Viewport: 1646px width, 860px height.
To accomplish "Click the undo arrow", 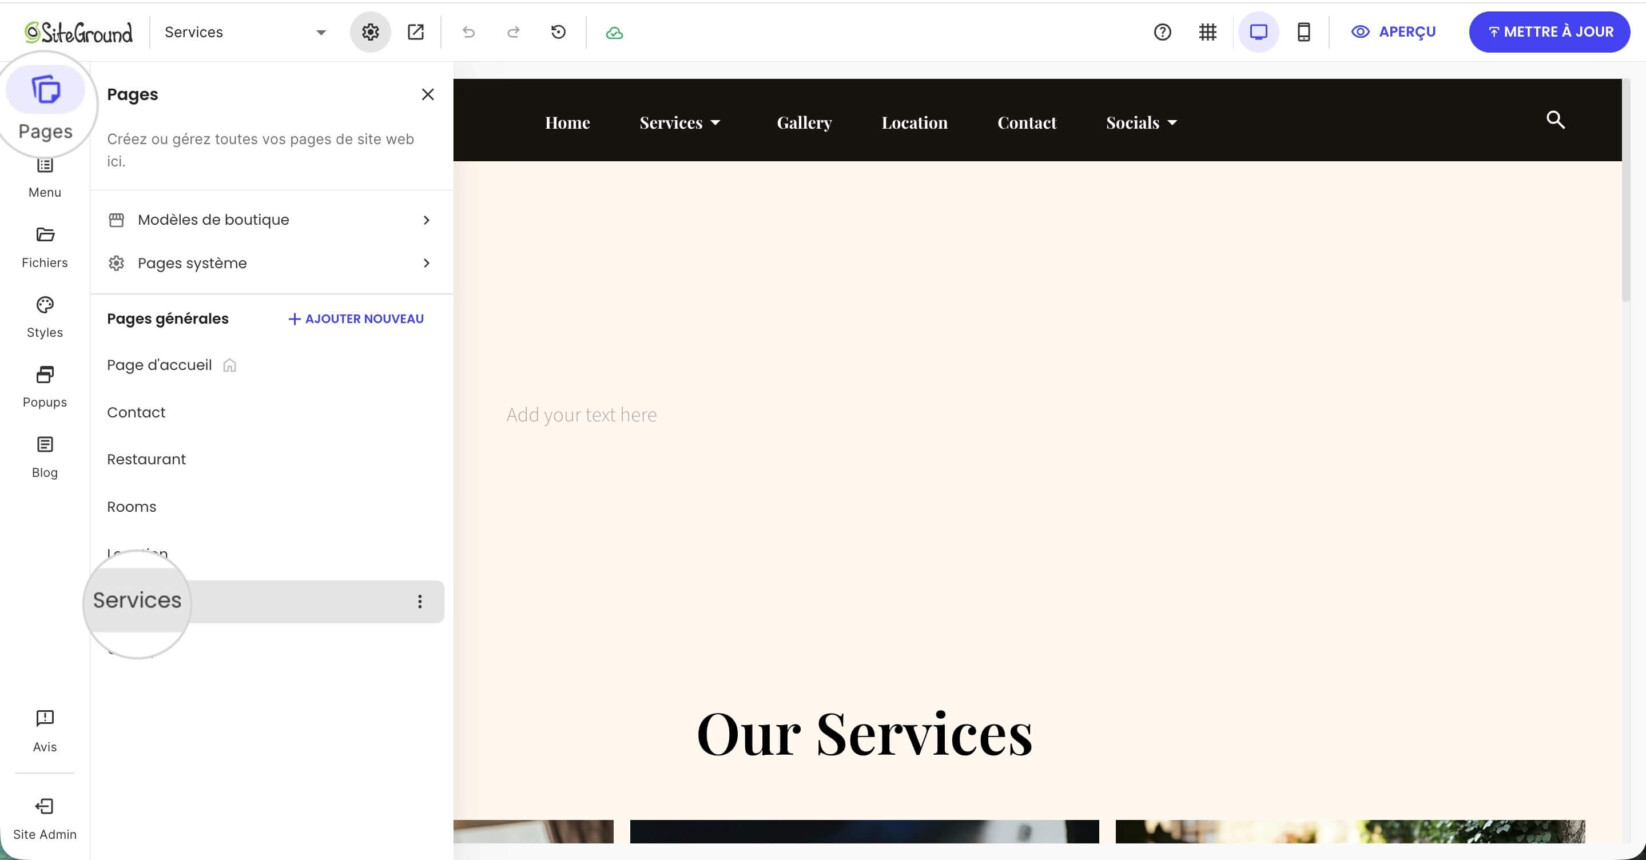I will (468, 32).
